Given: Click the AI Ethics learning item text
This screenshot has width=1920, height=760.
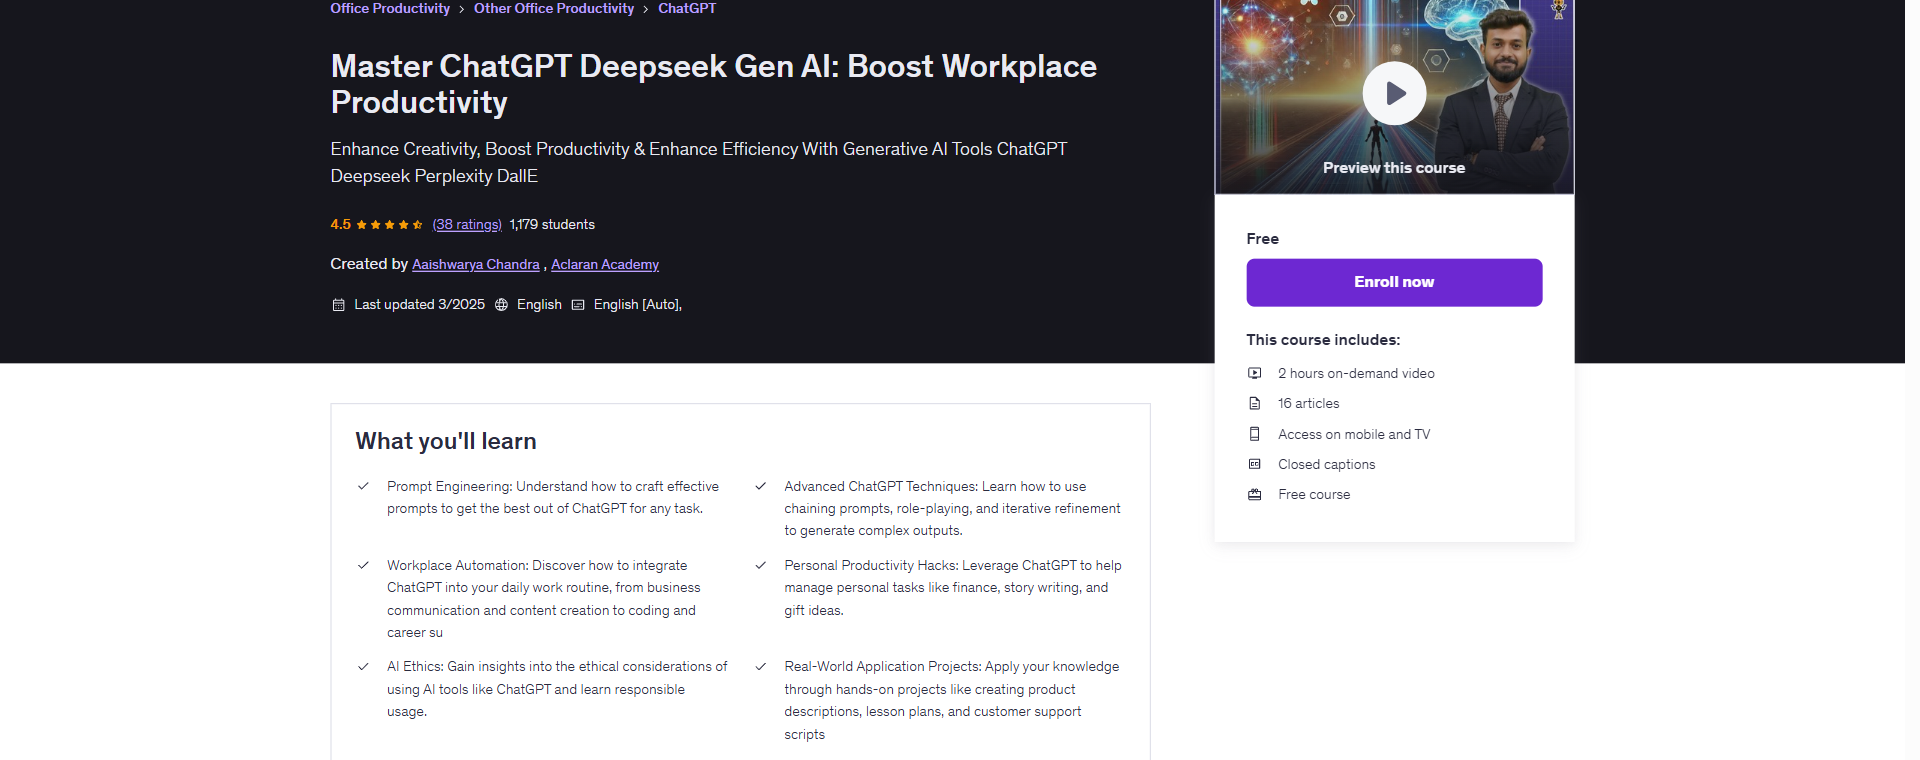Looking at the screenshot, I should coord(557,689).
